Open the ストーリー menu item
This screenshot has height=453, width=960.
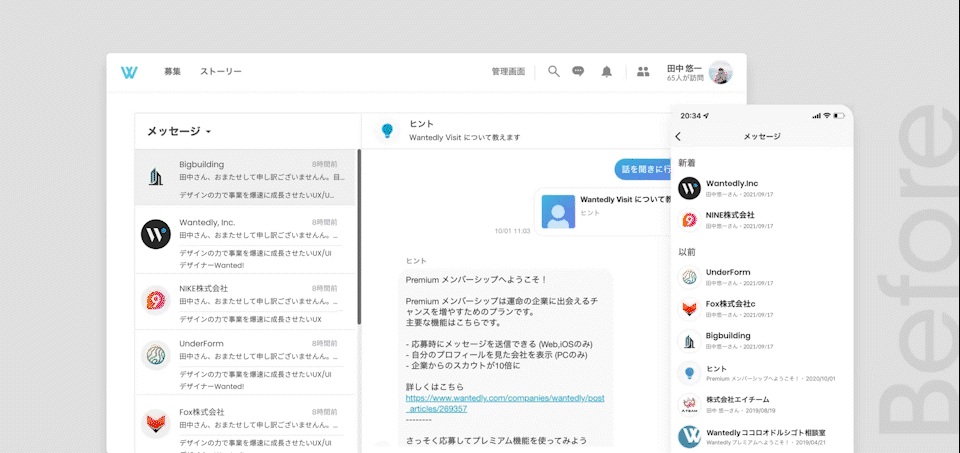click(220, 72)
